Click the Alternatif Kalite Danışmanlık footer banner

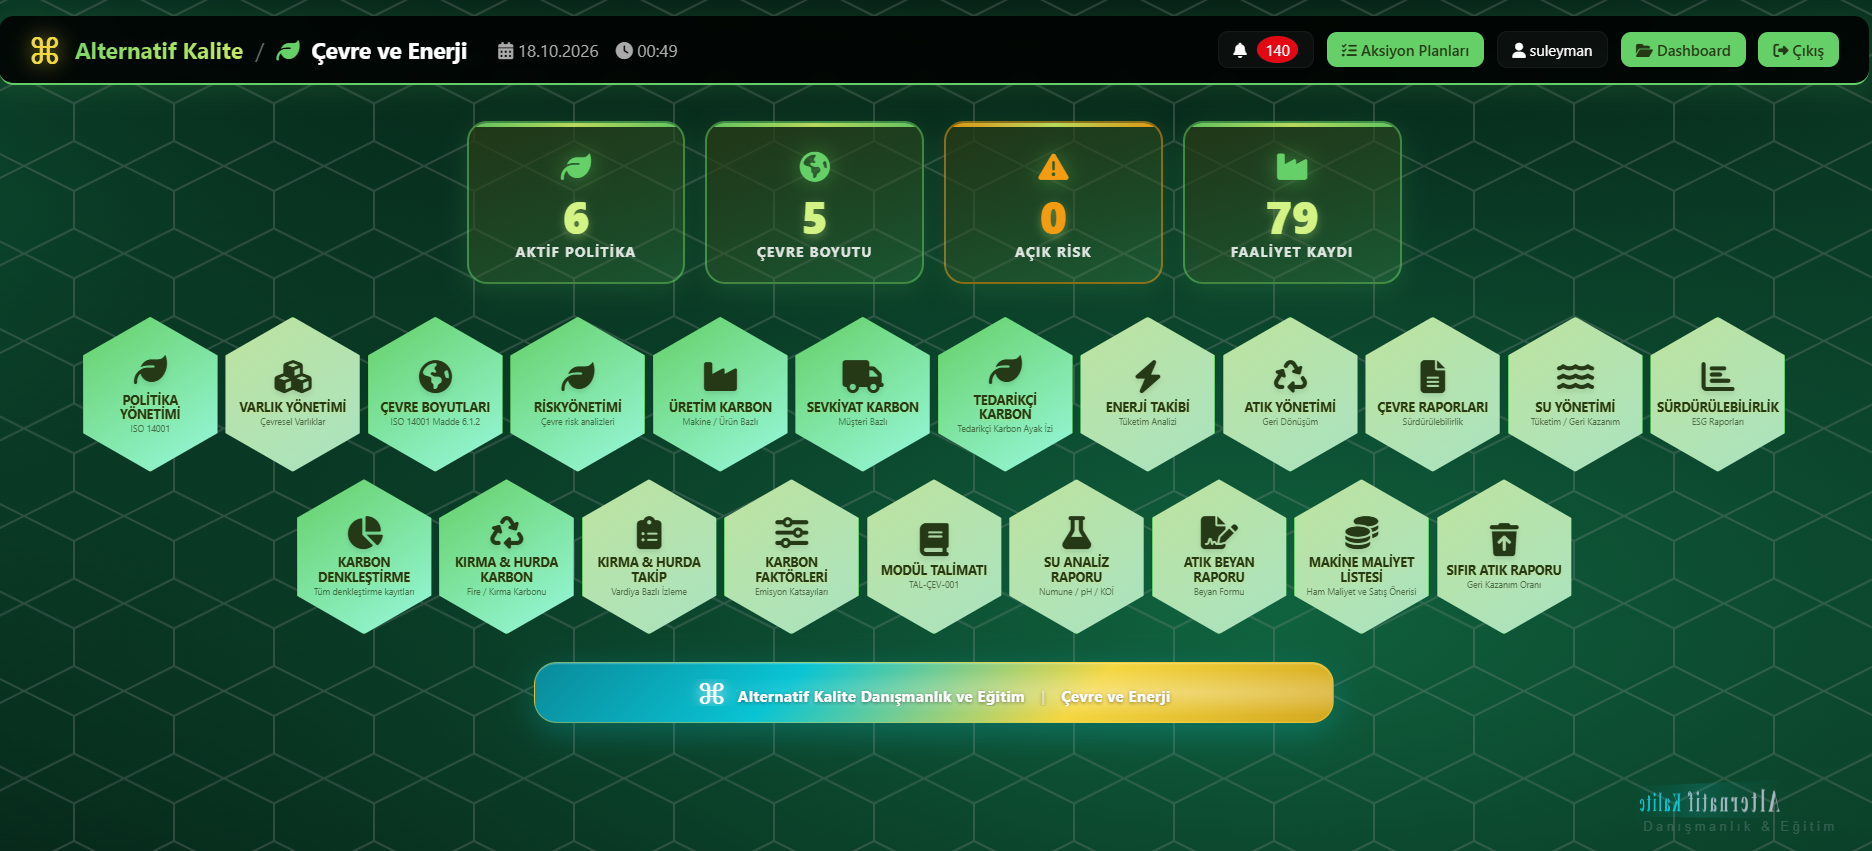click(x=934, y=692)
